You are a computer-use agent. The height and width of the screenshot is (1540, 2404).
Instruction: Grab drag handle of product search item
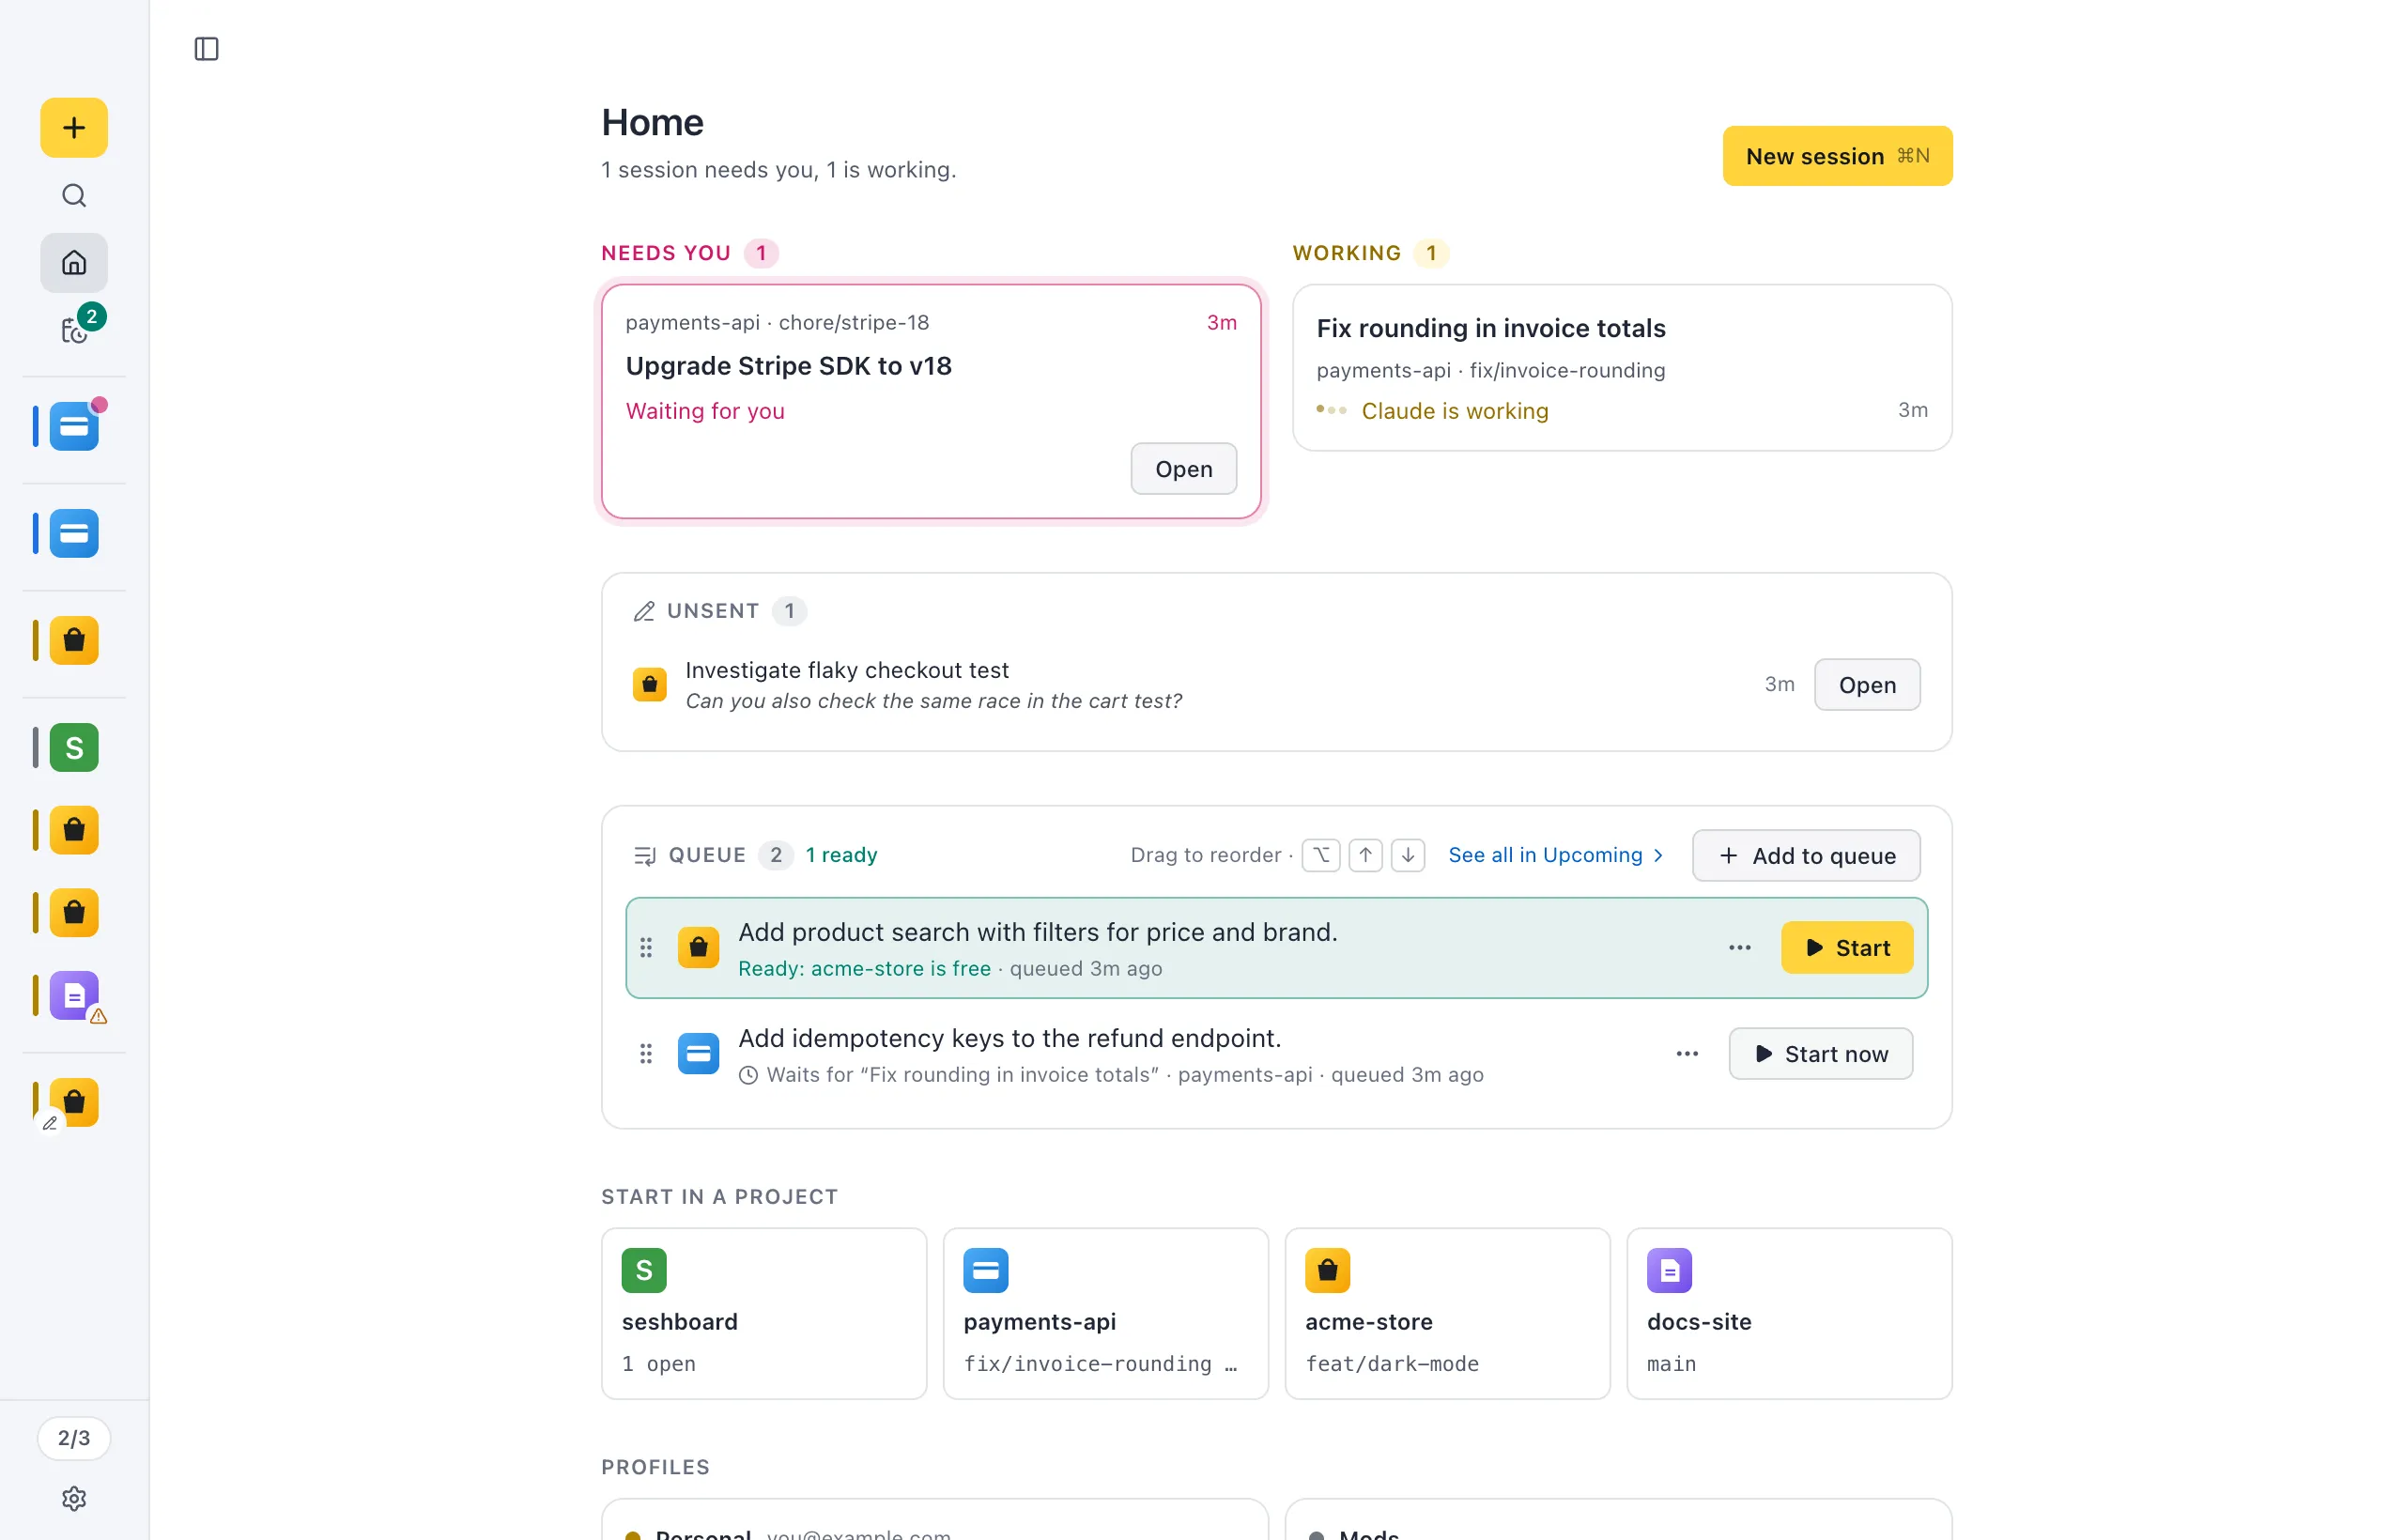[646, 947]
